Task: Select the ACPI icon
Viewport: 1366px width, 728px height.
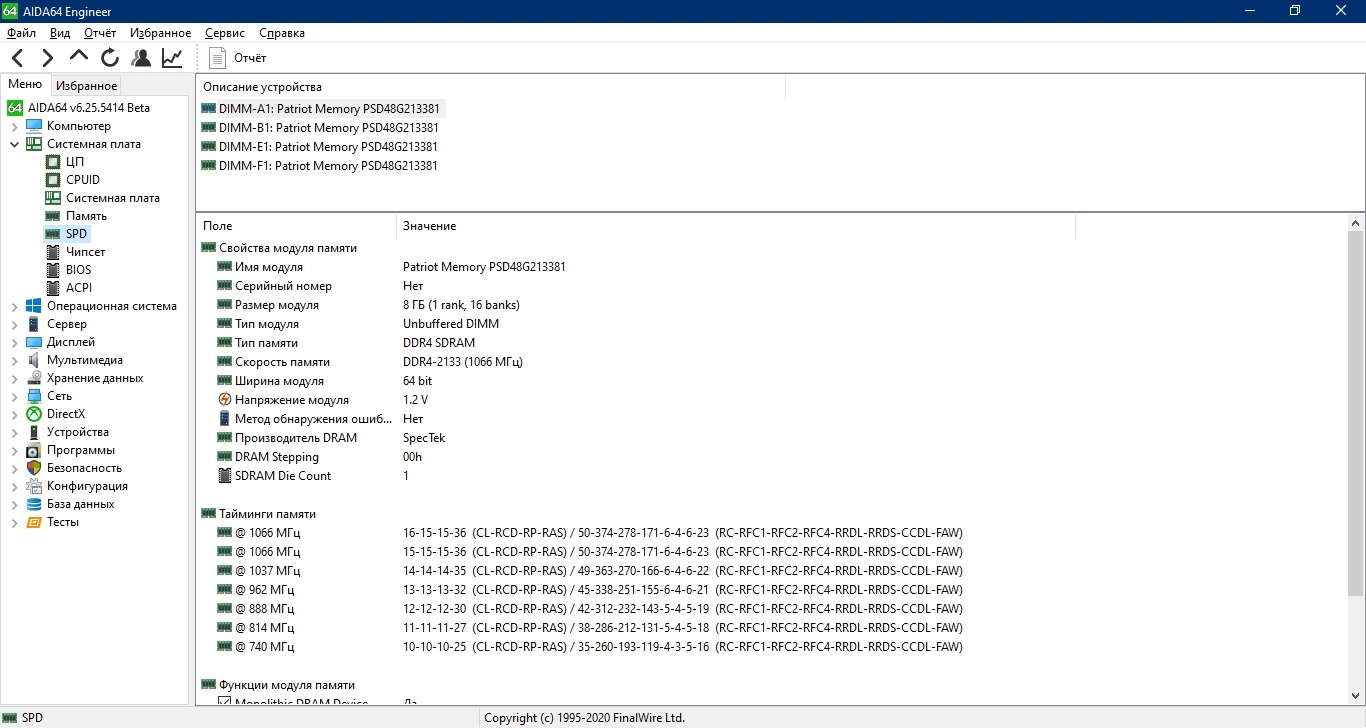Action: click(53, 288)
